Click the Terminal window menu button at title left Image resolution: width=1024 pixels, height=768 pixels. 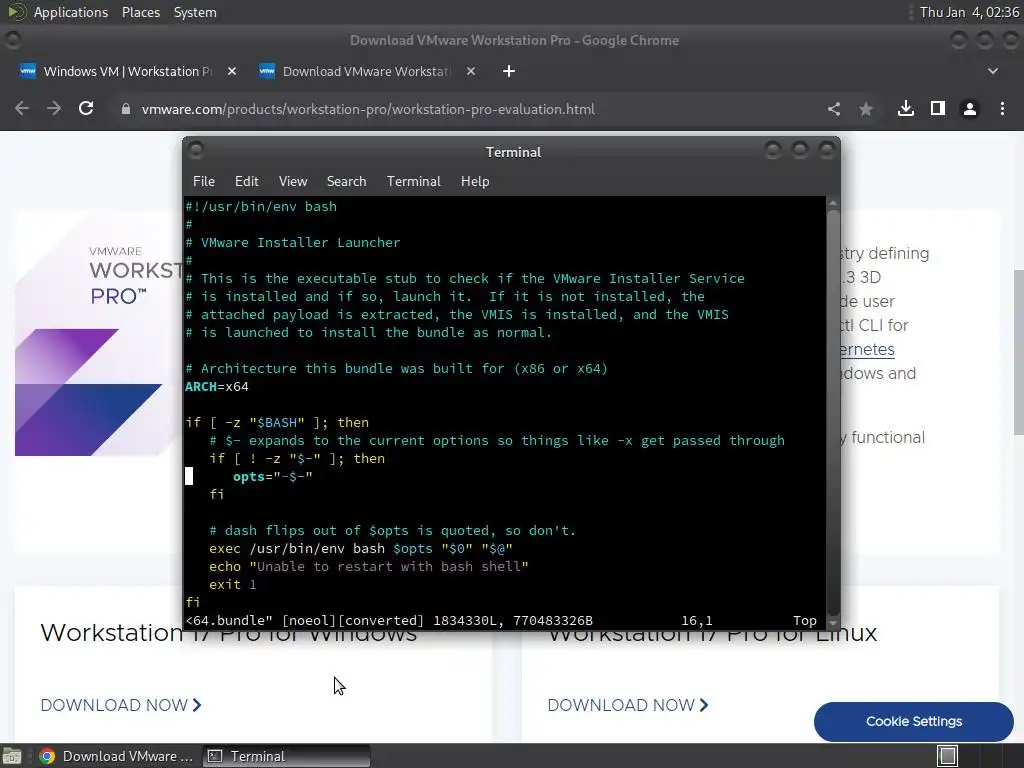(x=196, y=151)
